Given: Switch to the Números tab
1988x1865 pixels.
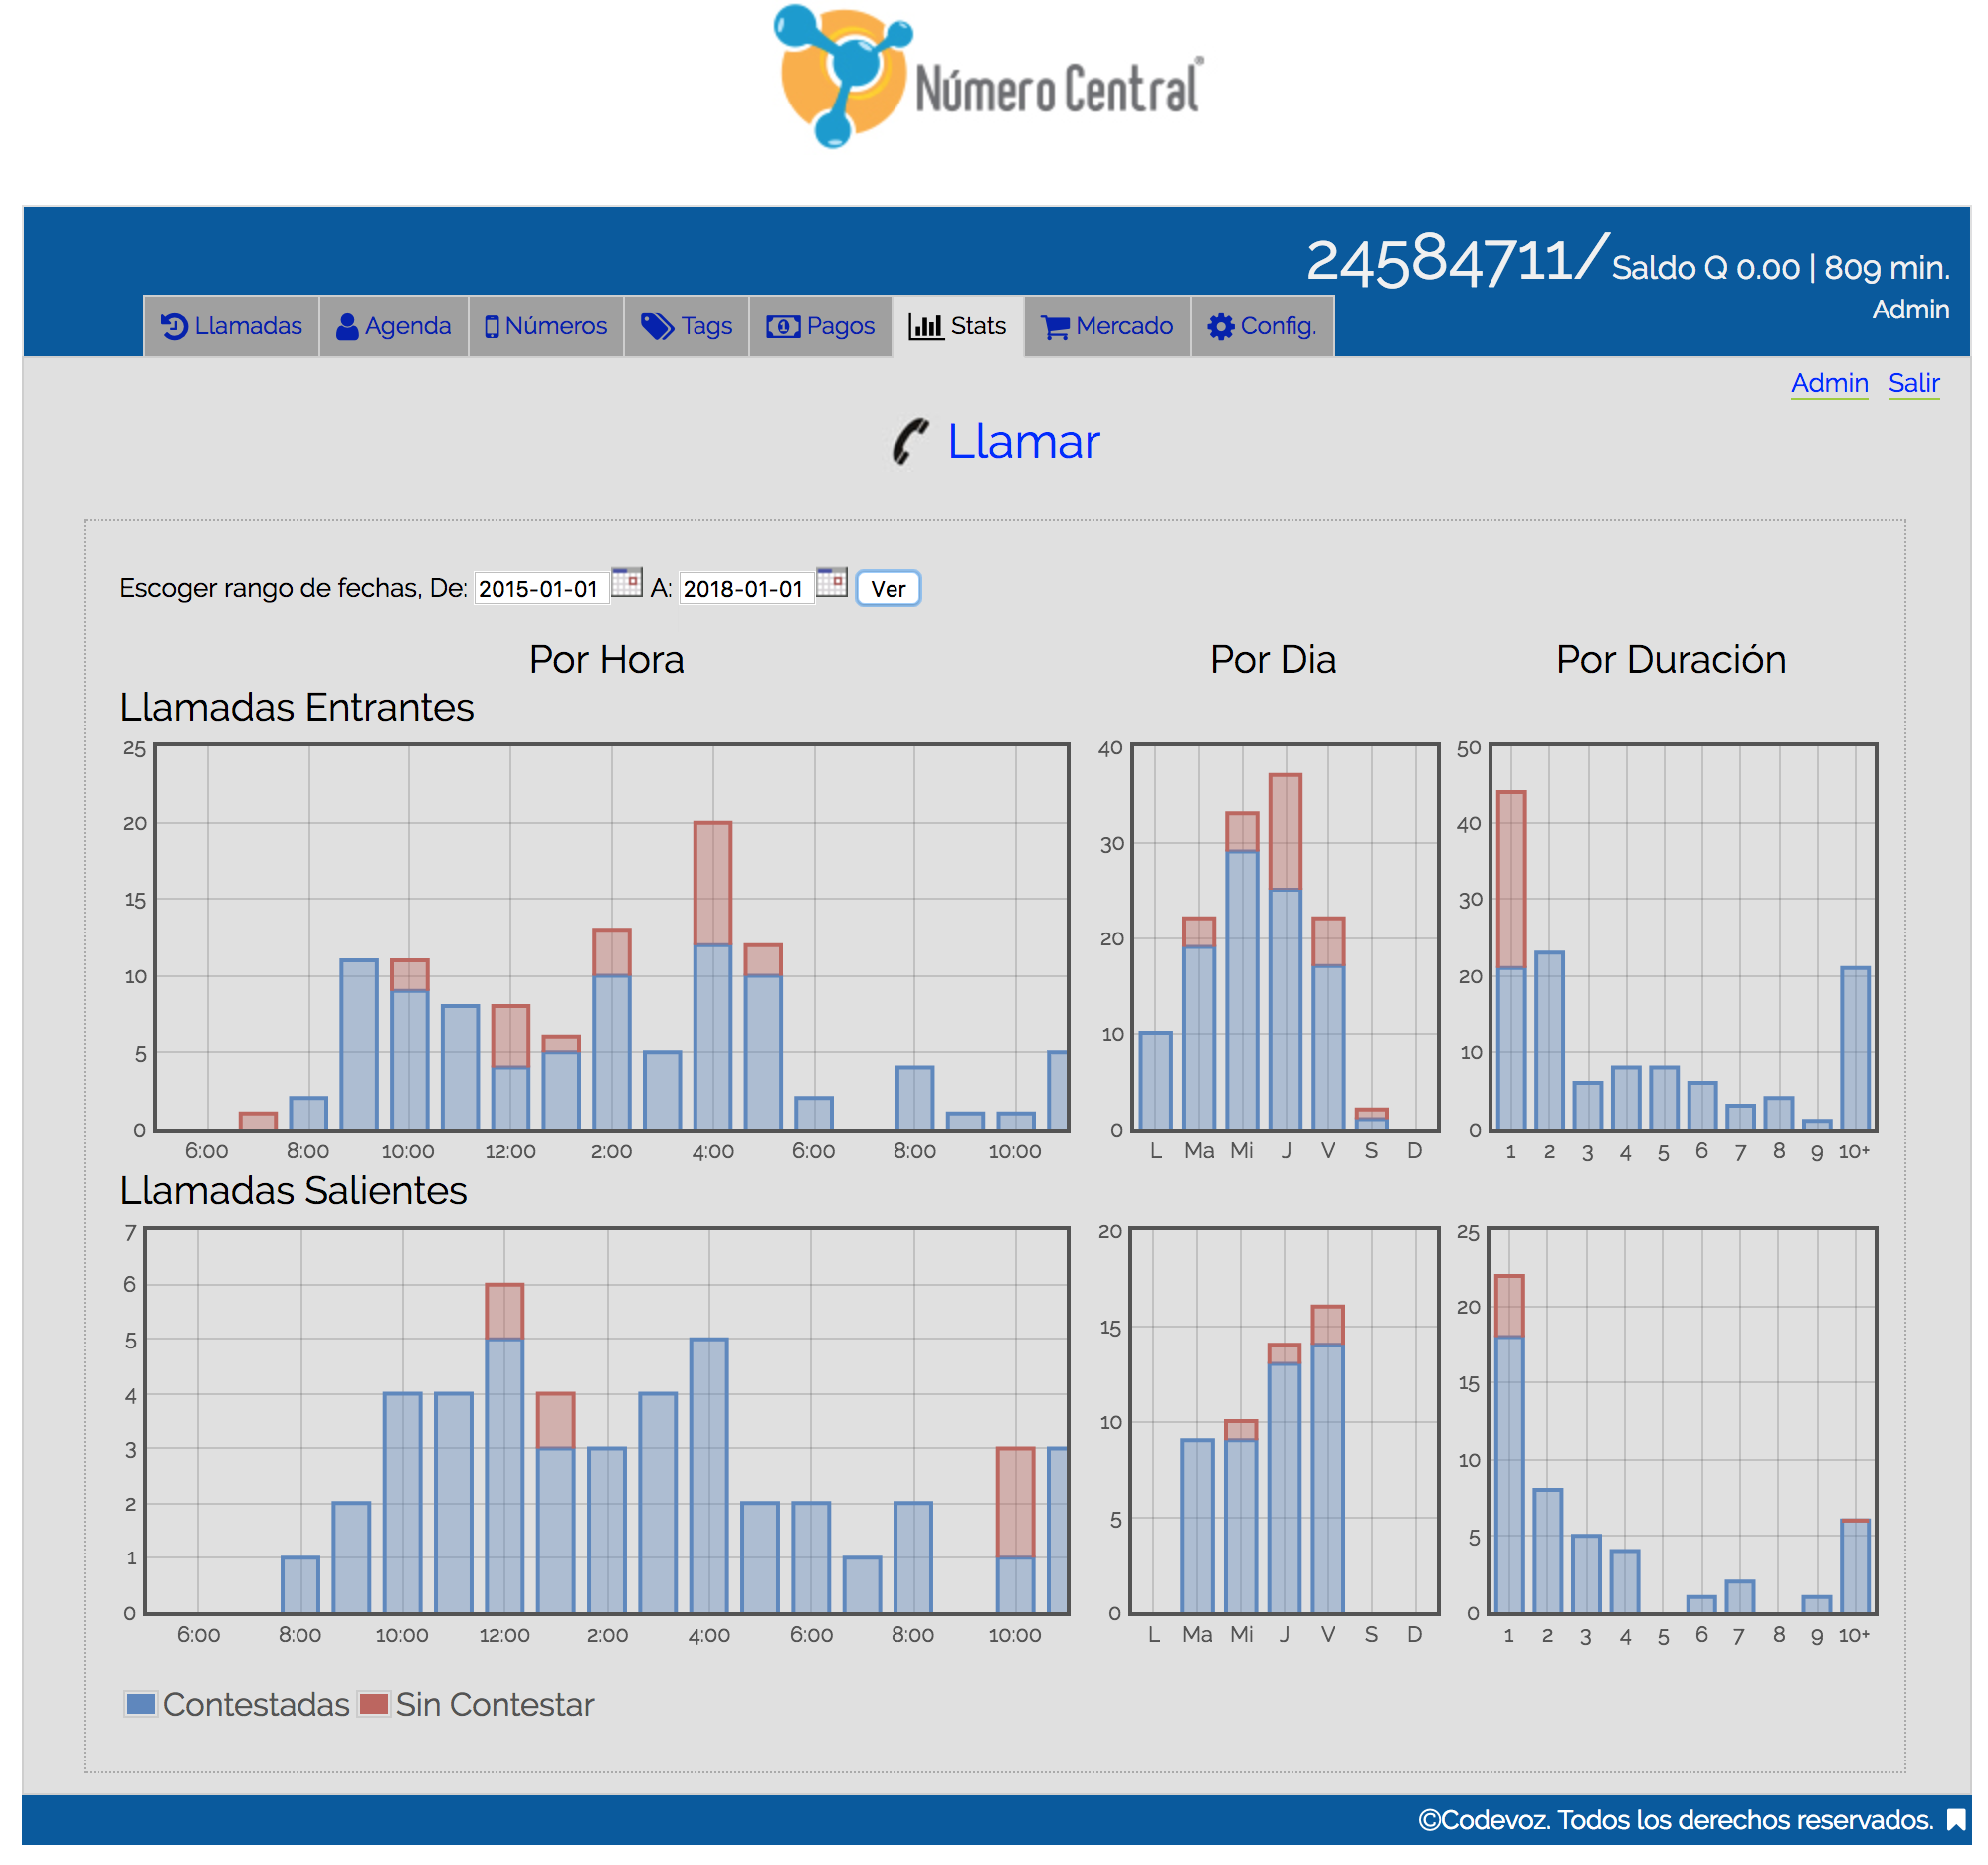Looking at the screenshot, I should [x=546, y=327].
